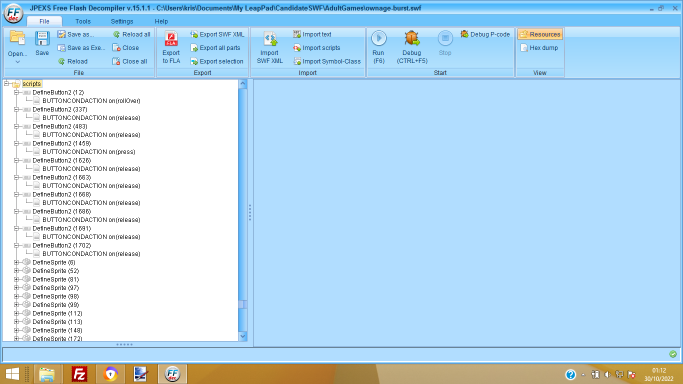The width and height of the screenshot is (683, 384).
Task: Select DefineButton2 (1626) tree item
Action: click(x=61, y=160)
